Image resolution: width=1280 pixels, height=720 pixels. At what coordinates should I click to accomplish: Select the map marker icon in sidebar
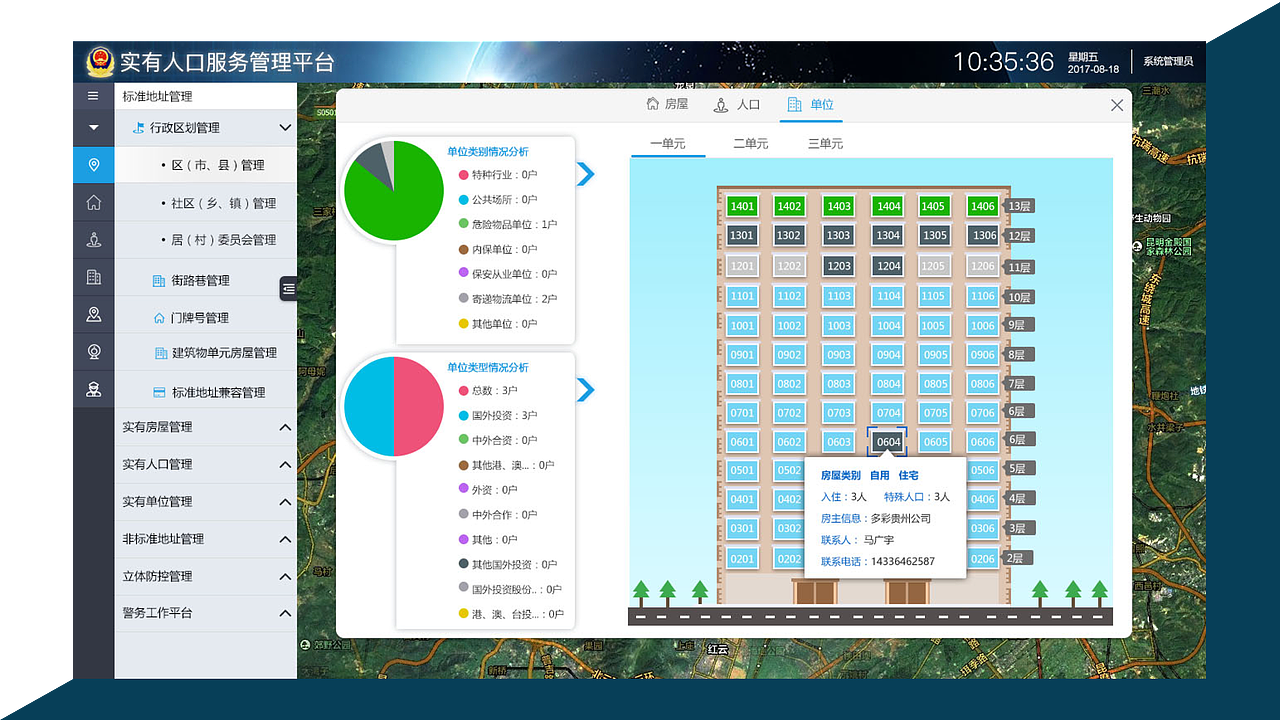point(92,314)
